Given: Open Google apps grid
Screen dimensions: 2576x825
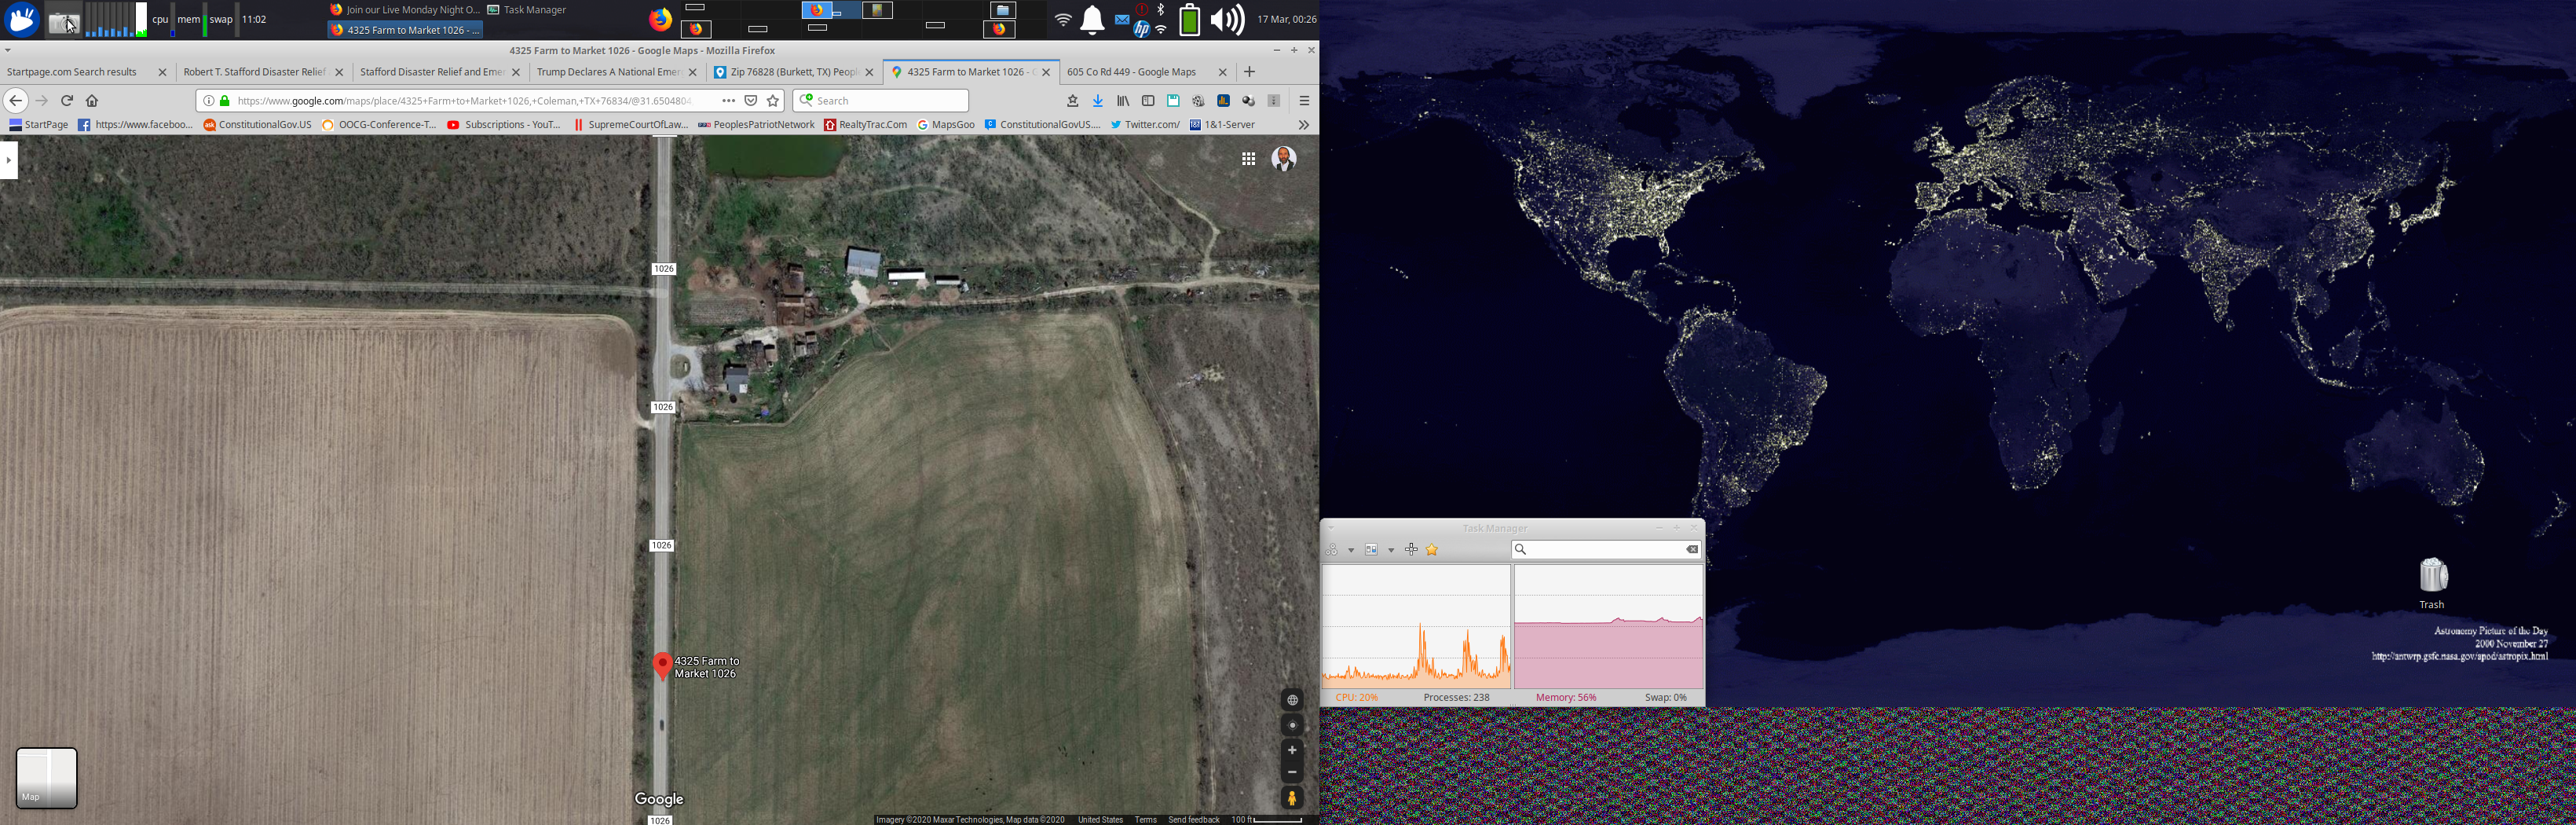Looking at the screenshot, I should (1248, 158).
